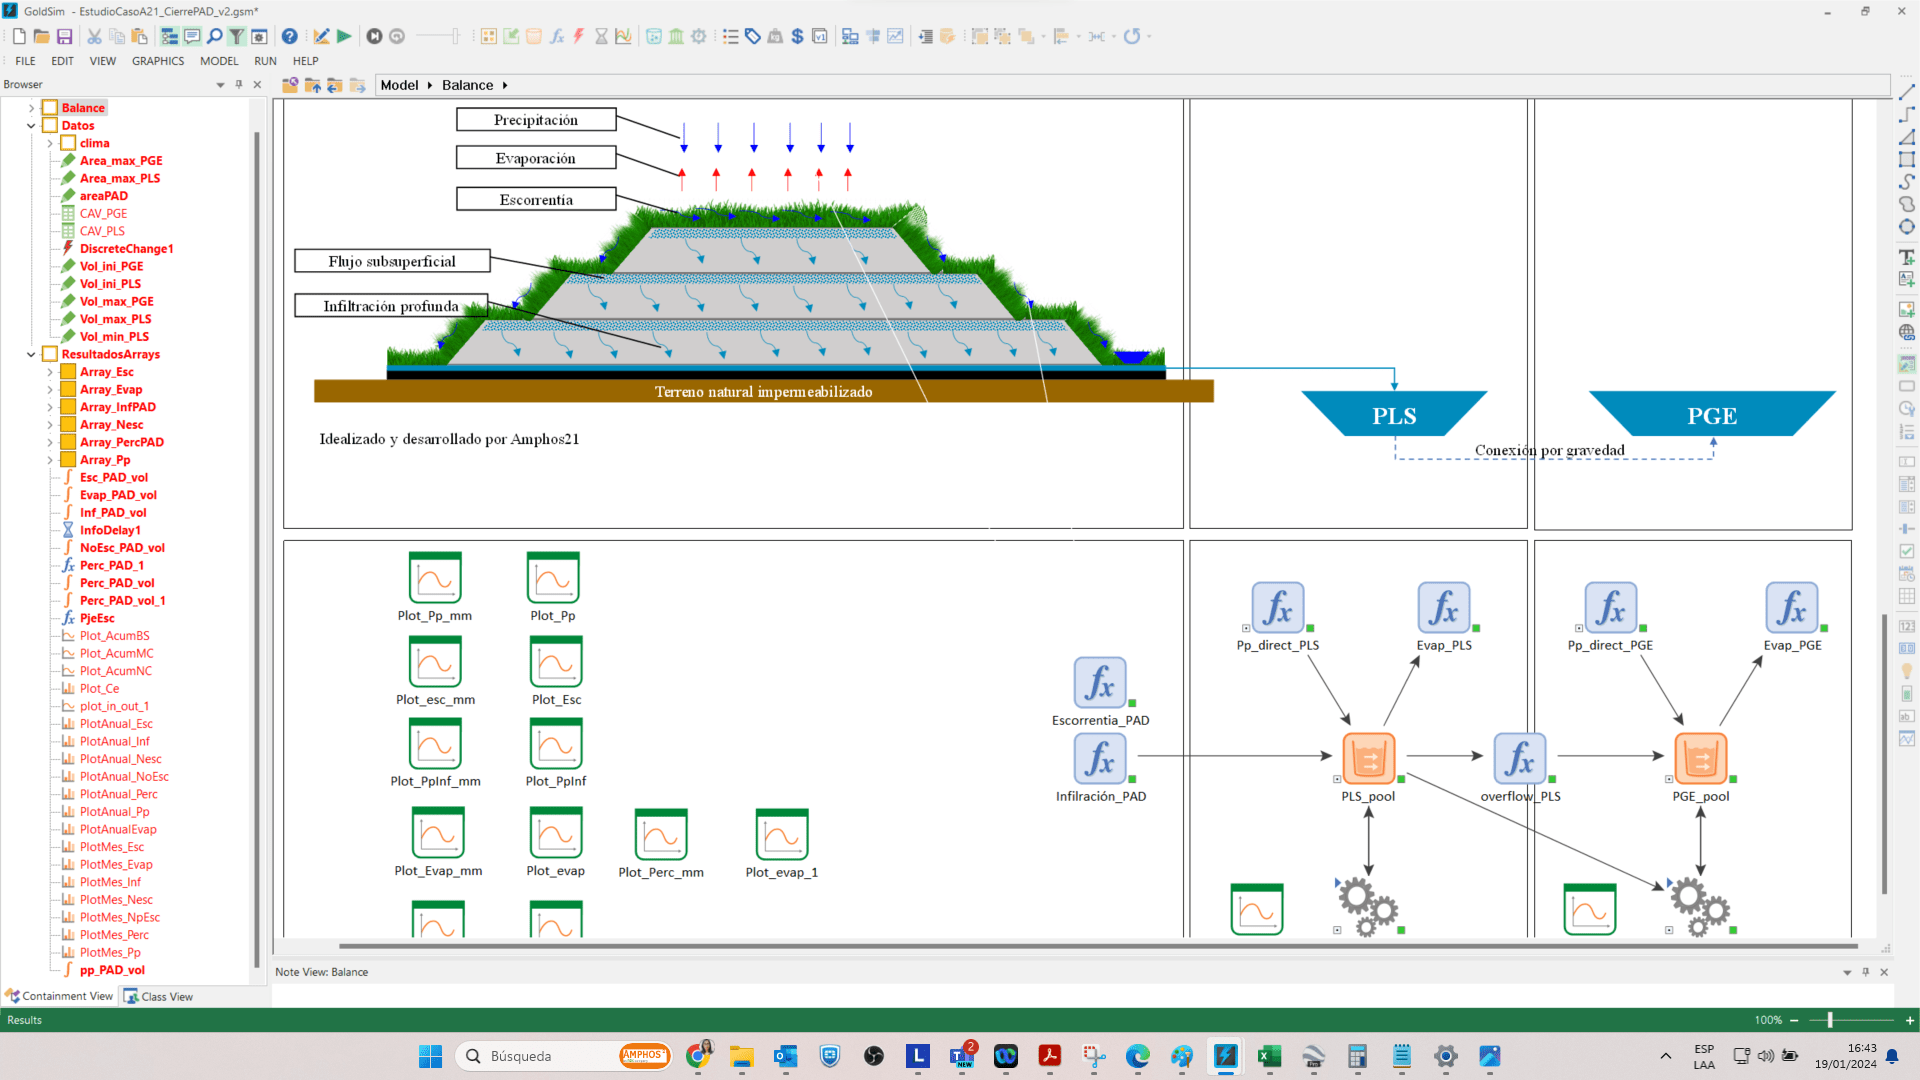The image size is (1920, 1080).
Task: Create an Expression element with the fx toolbar icon
Action: [x=556, y=36]
